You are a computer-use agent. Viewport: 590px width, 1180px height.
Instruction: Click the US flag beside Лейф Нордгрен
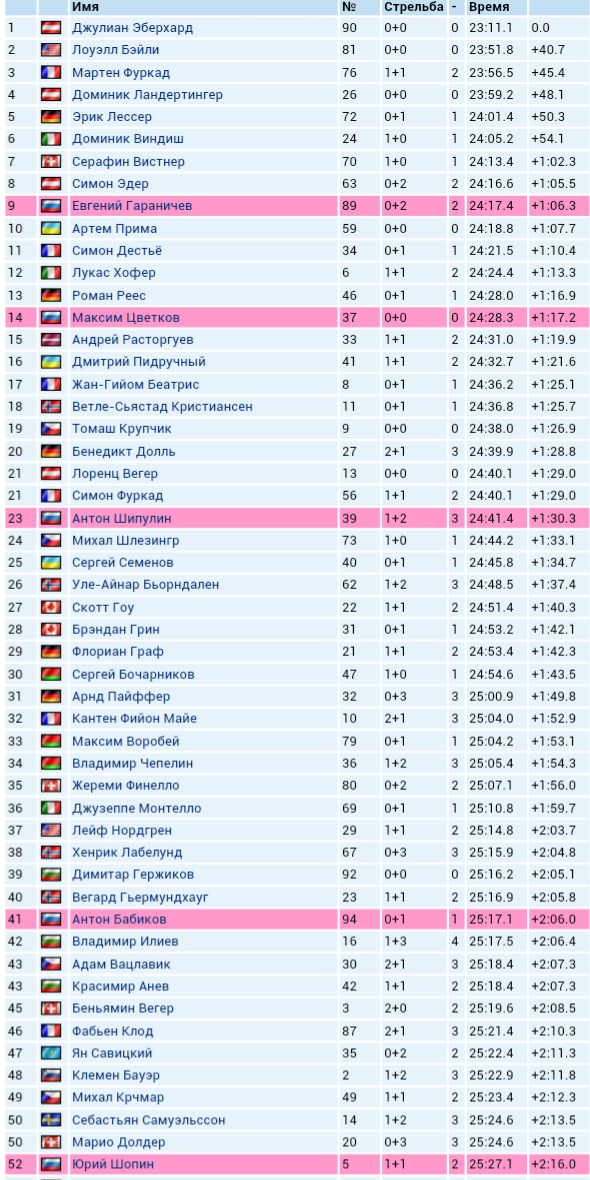pyautogui.click(x=51, y=831)
